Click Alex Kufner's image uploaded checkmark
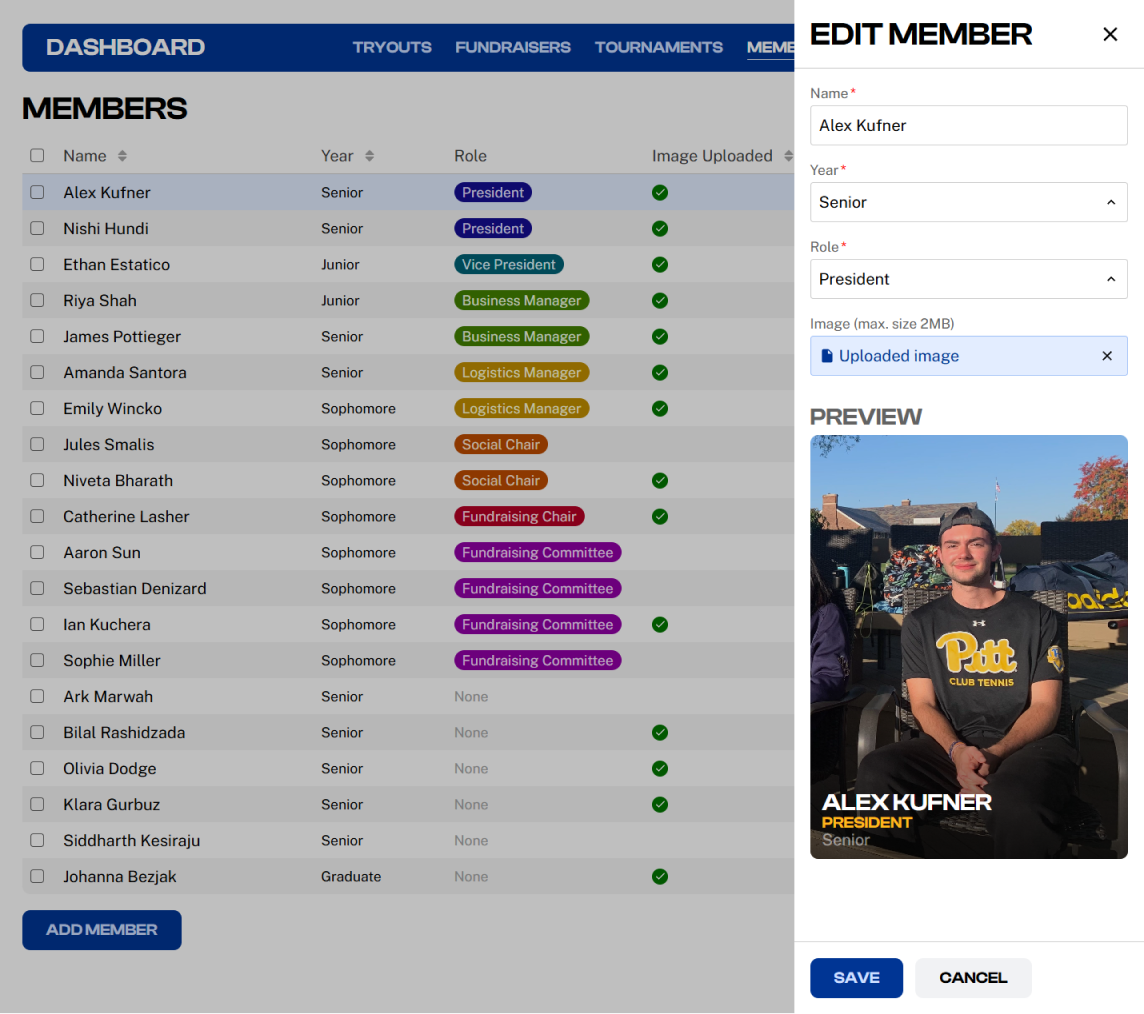Screen dimensions: 1144x1014 pos(660,193)
